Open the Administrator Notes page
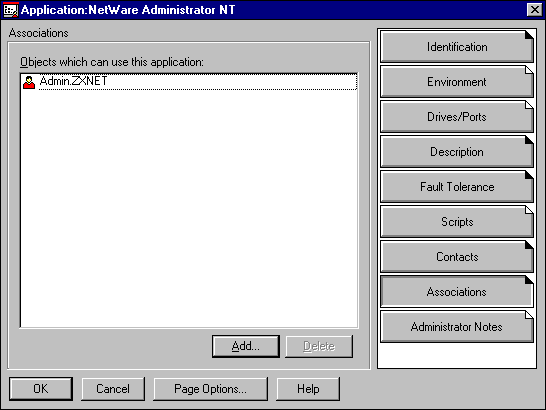546x410 pixels. (x=457, y=327)
